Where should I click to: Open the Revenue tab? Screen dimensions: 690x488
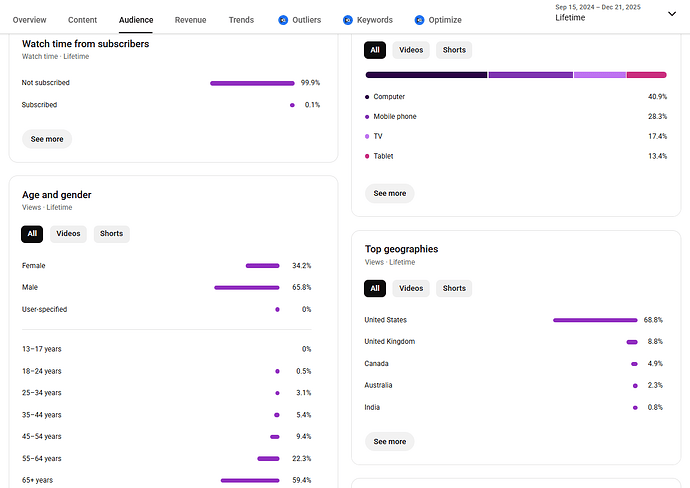point(191,20)
